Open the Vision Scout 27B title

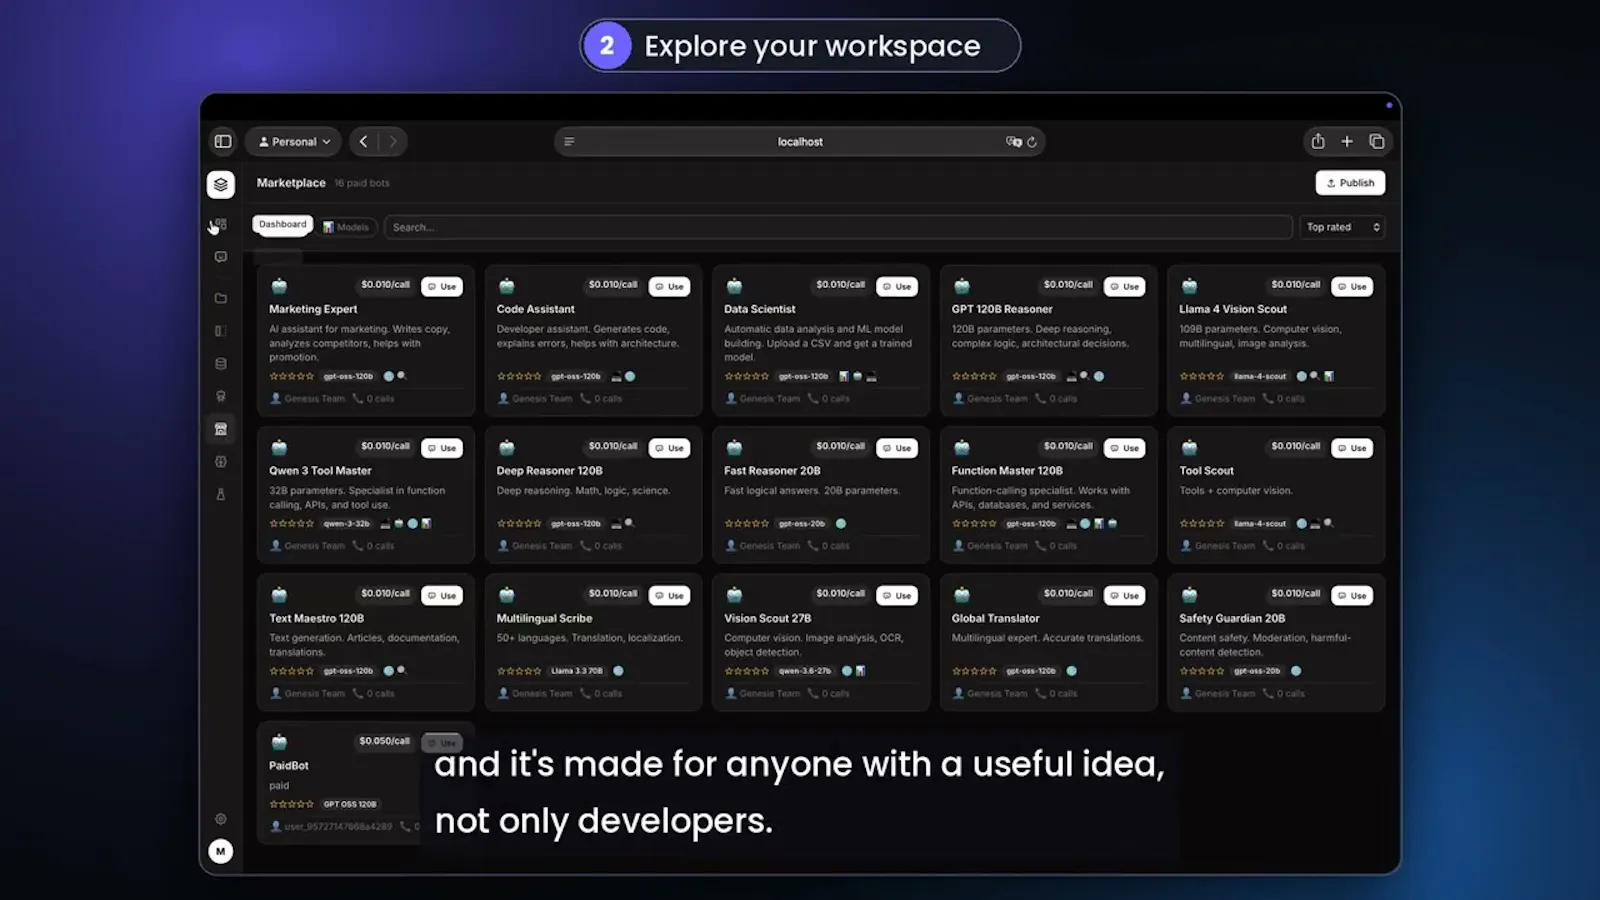(768, 618)
